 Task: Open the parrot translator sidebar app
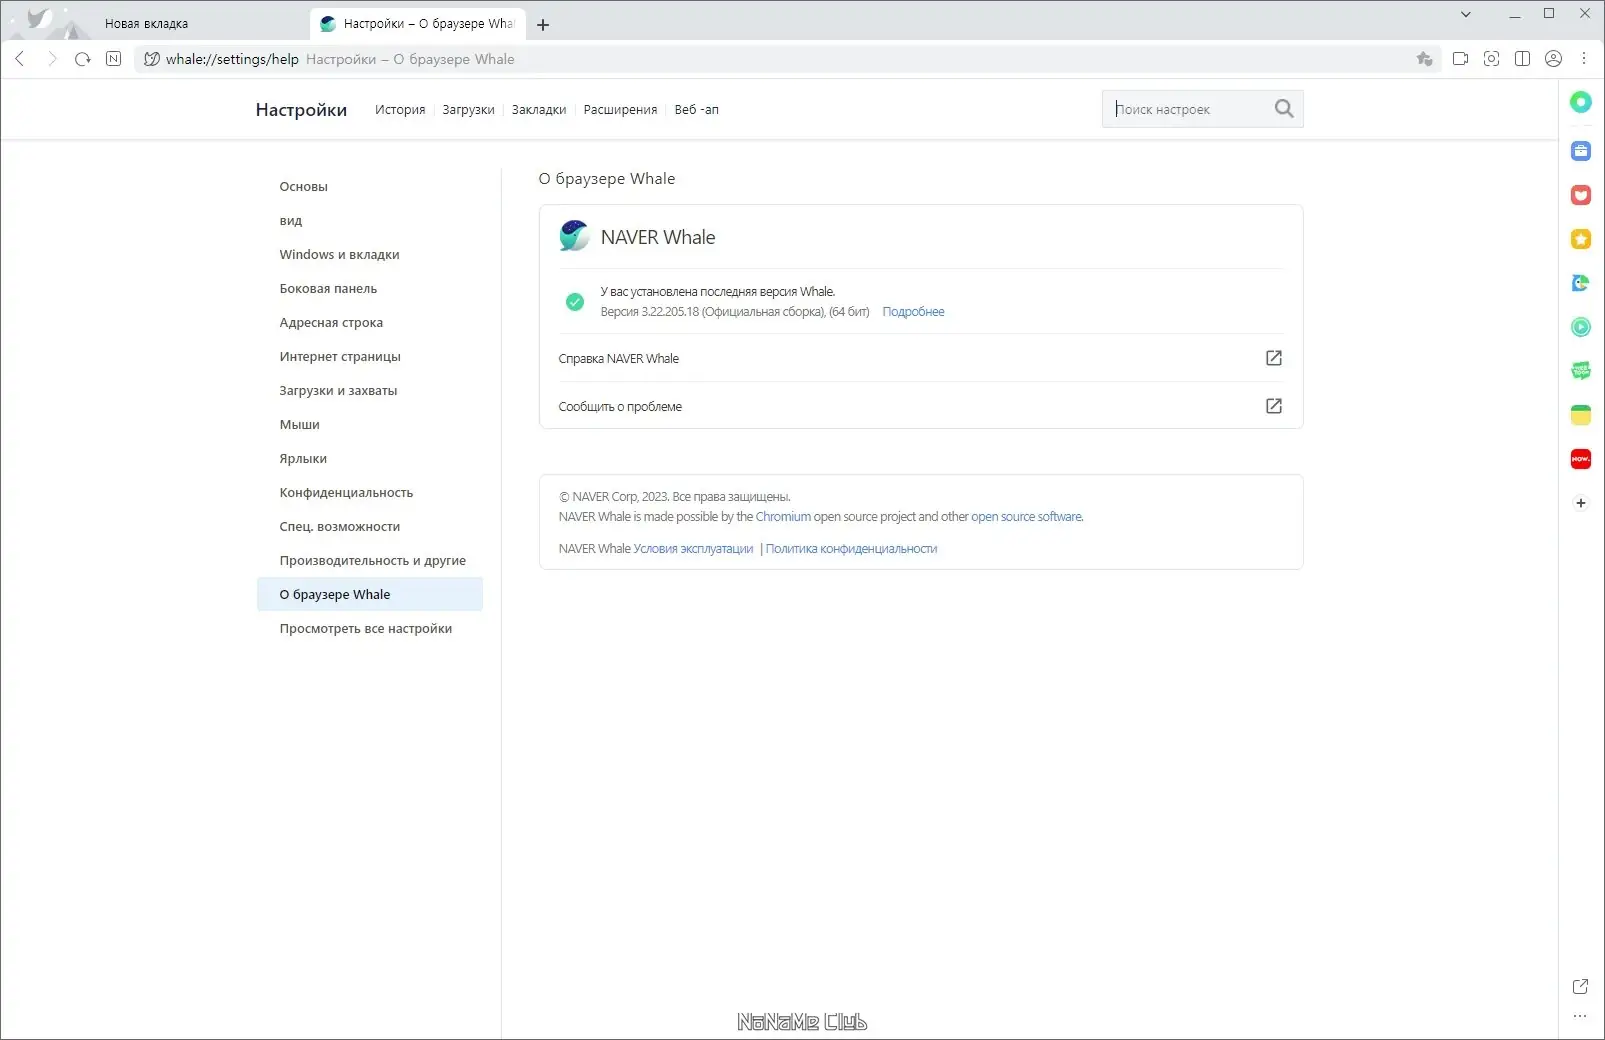click(x=1581, y=283)
